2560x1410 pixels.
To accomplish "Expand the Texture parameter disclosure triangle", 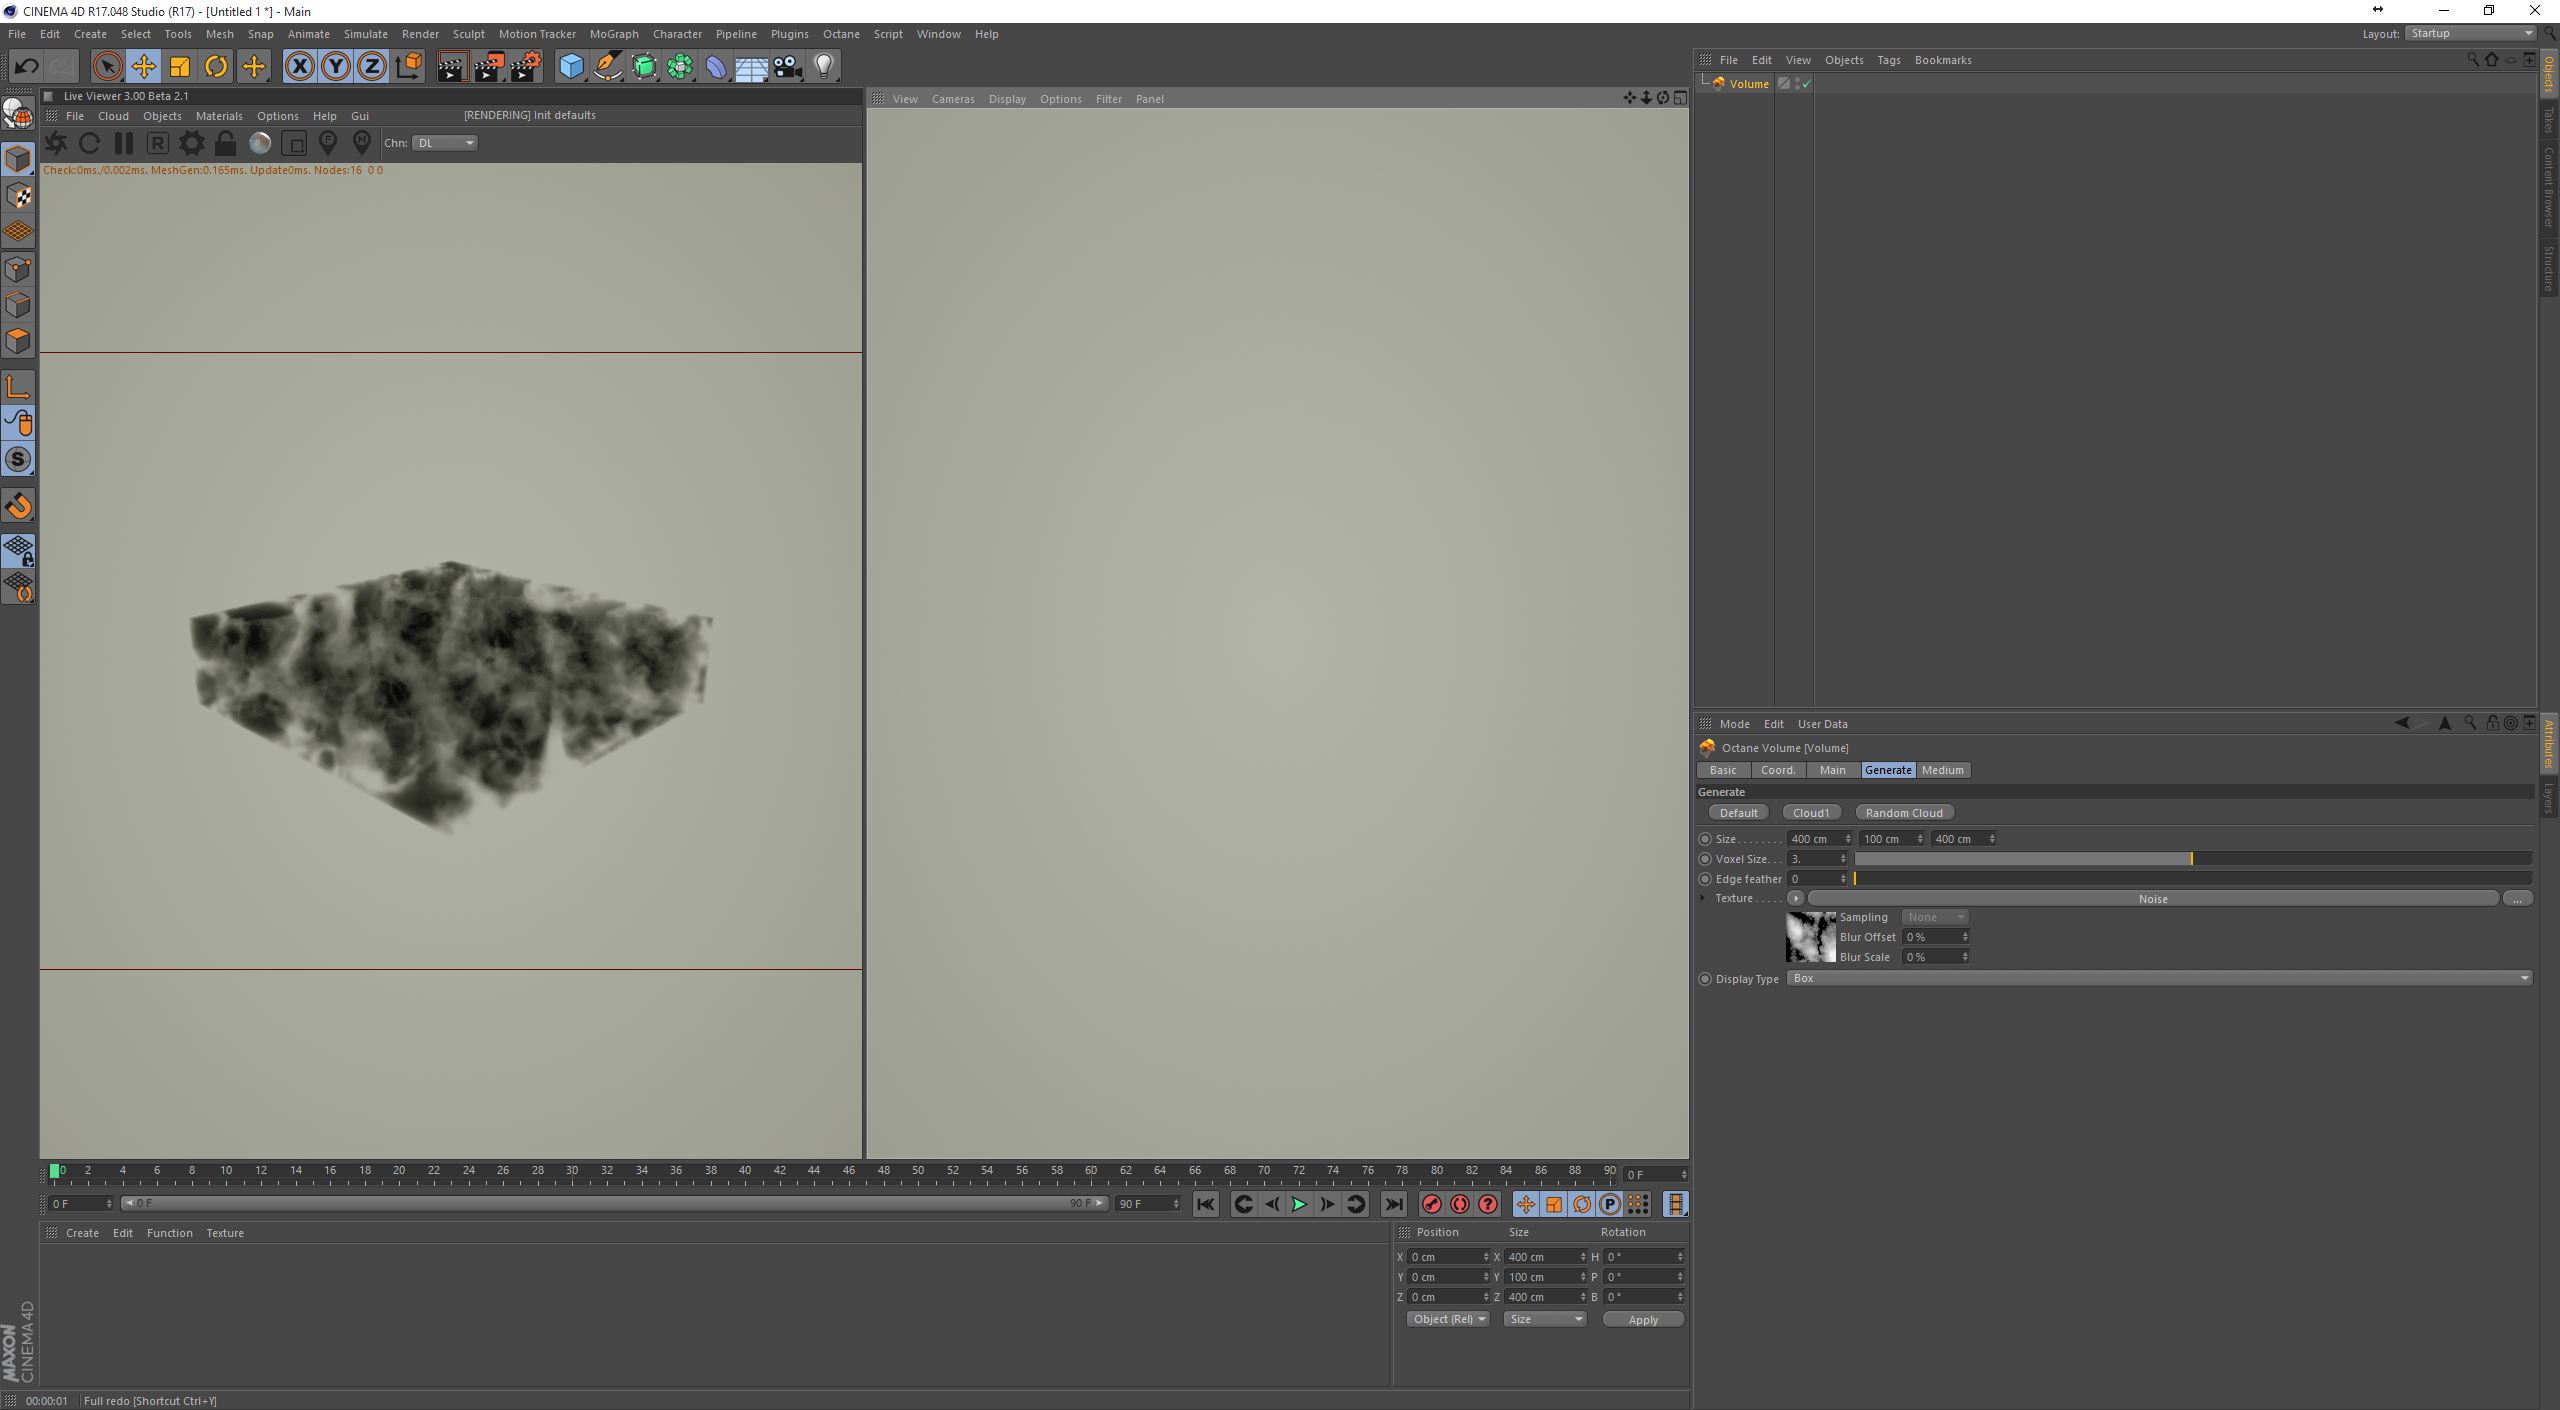I will (1703, 898).
